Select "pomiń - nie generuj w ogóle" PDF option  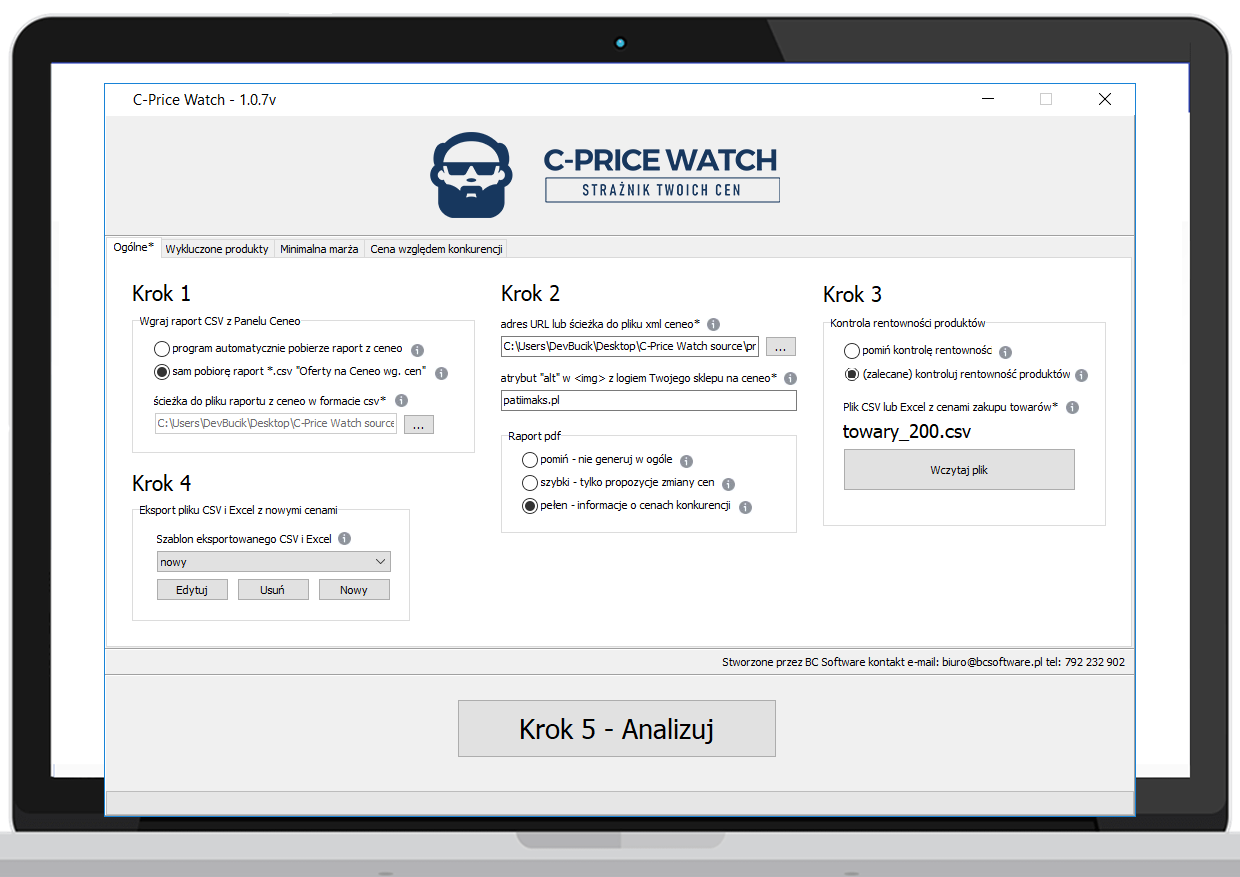(x=530, y=460)
